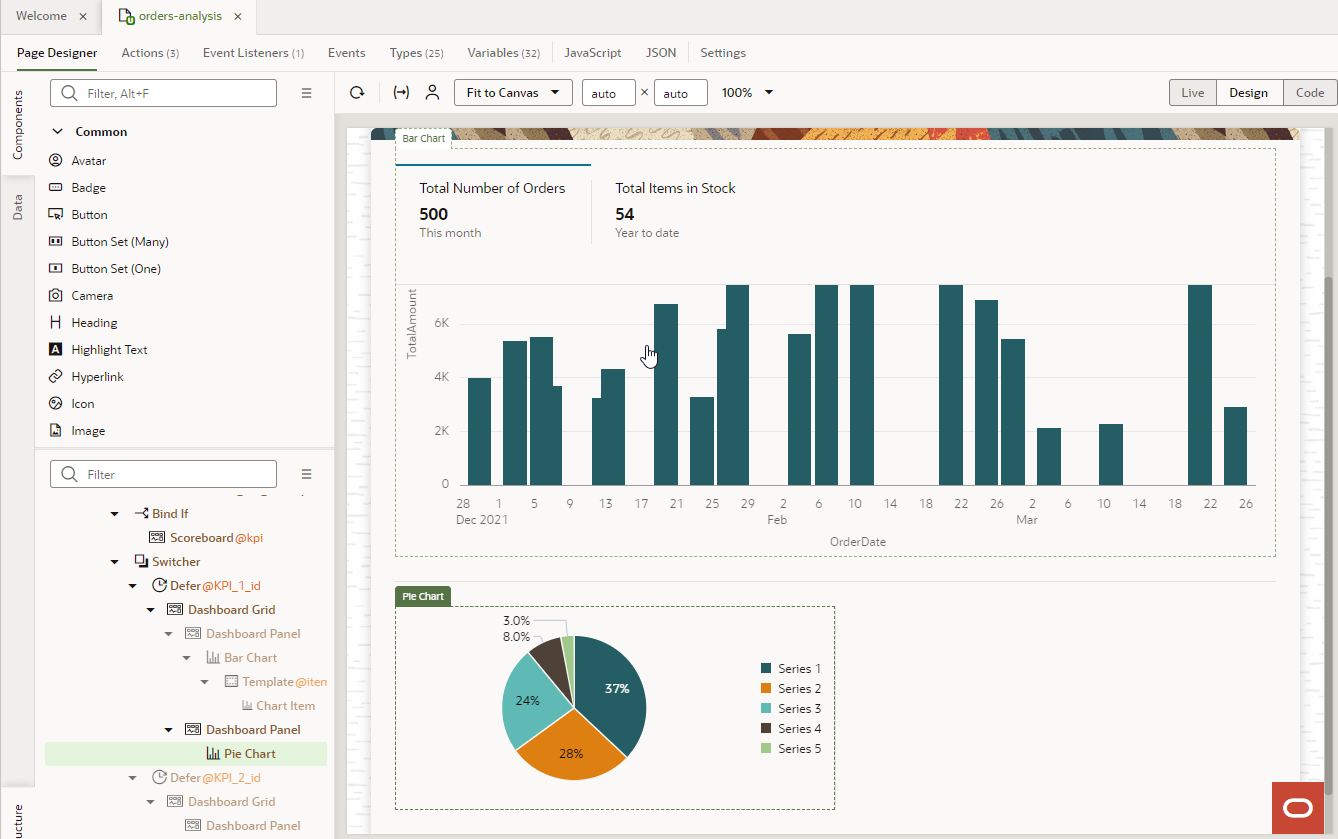Open the Structure panel hamburger menu

click(x=307, y=473)
